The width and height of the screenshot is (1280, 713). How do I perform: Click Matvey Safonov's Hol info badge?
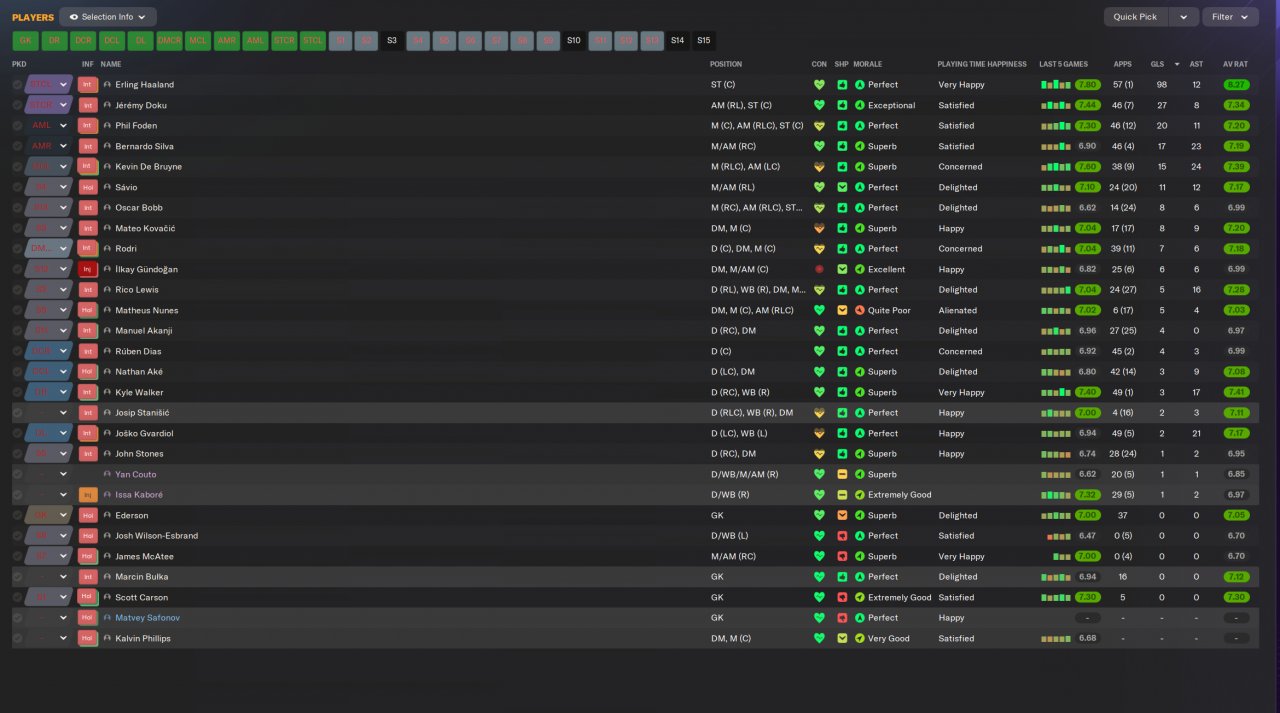coord(88,618)
